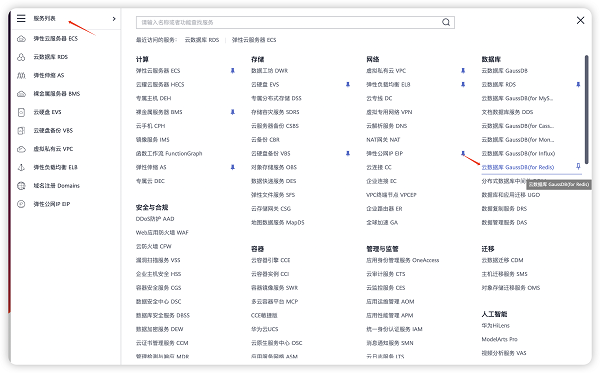Screen dimensions: 600x373
Task: Open 云容器引擎 CCE link
Action: [x=271, y=260]
